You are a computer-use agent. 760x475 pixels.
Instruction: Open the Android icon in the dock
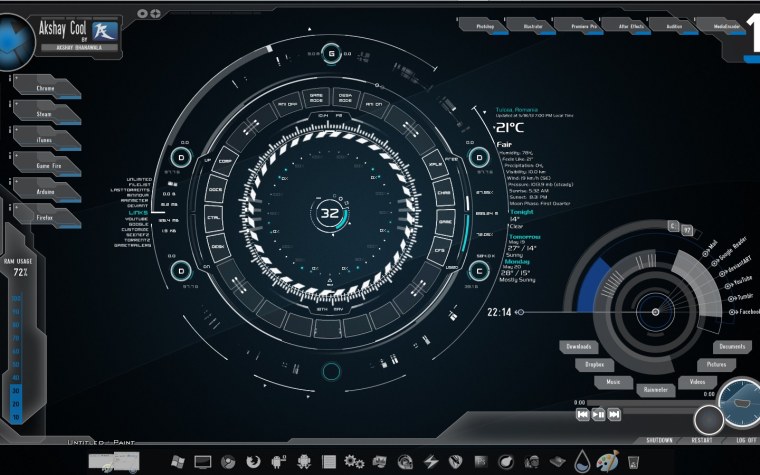point(305,462)
